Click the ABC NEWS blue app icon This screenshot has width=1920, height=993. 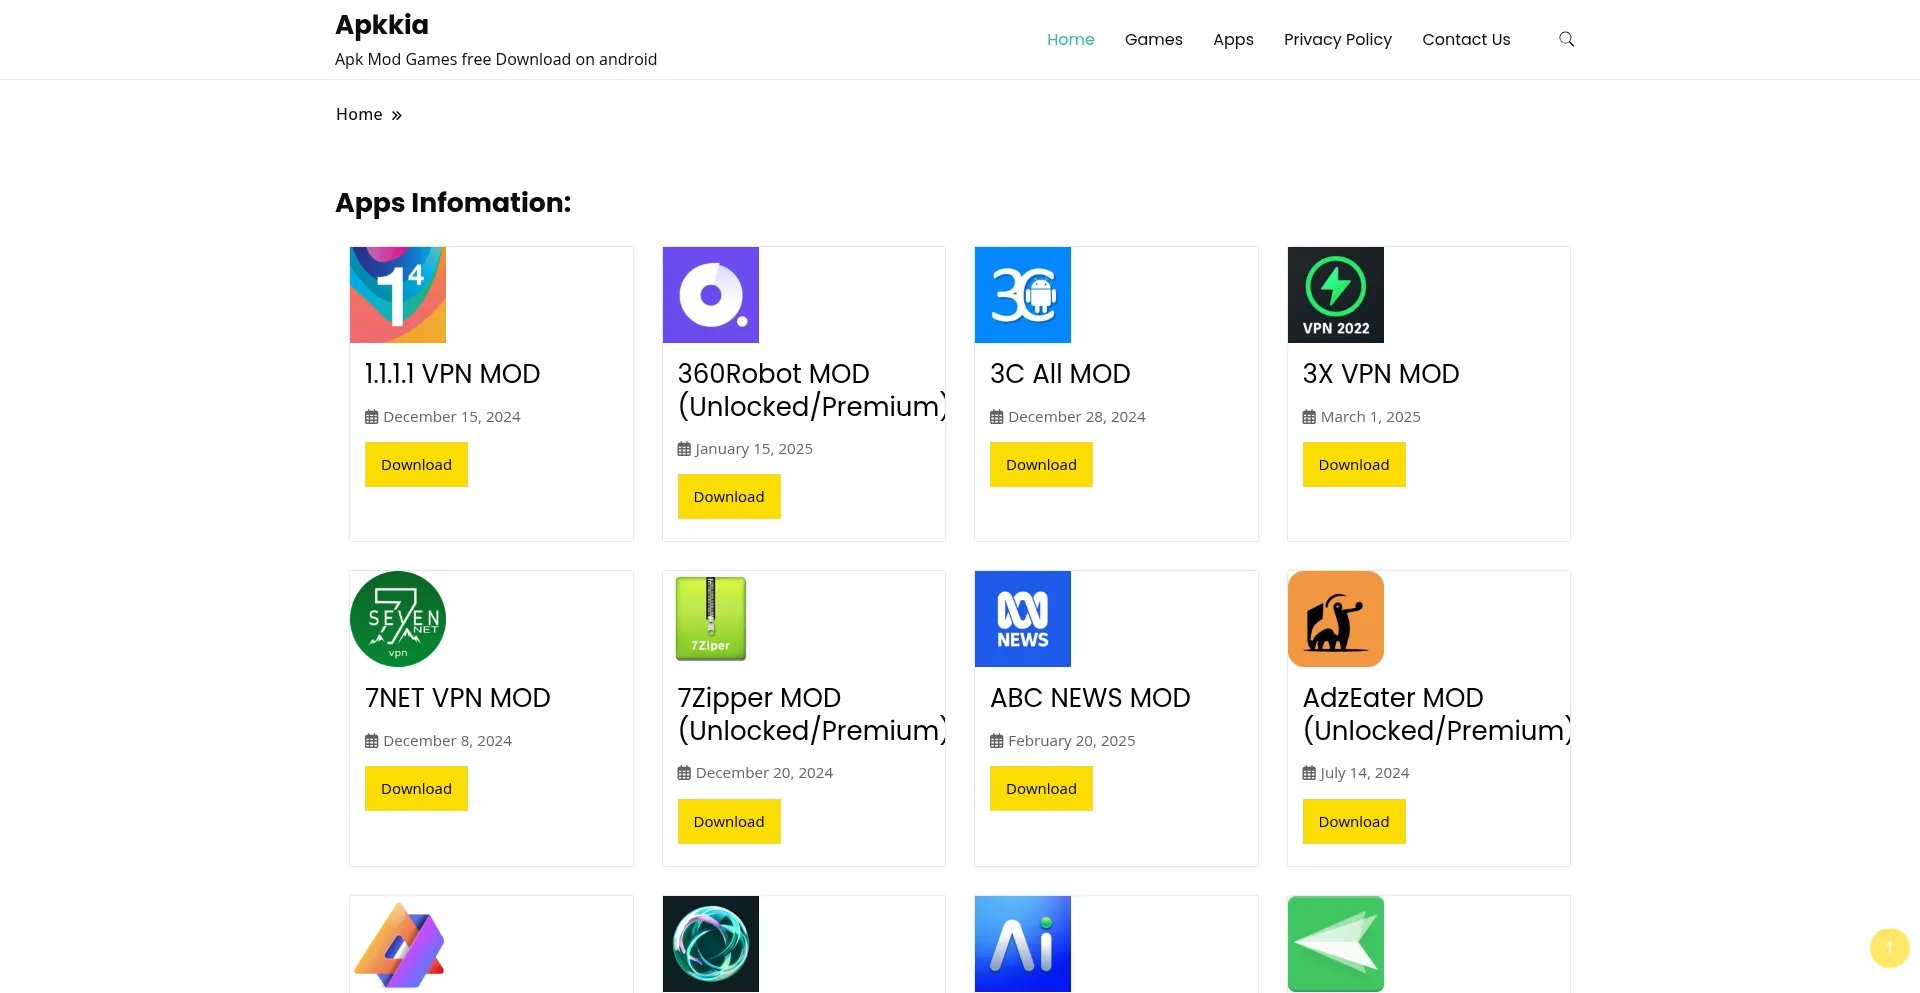[x=1023, y=619]
